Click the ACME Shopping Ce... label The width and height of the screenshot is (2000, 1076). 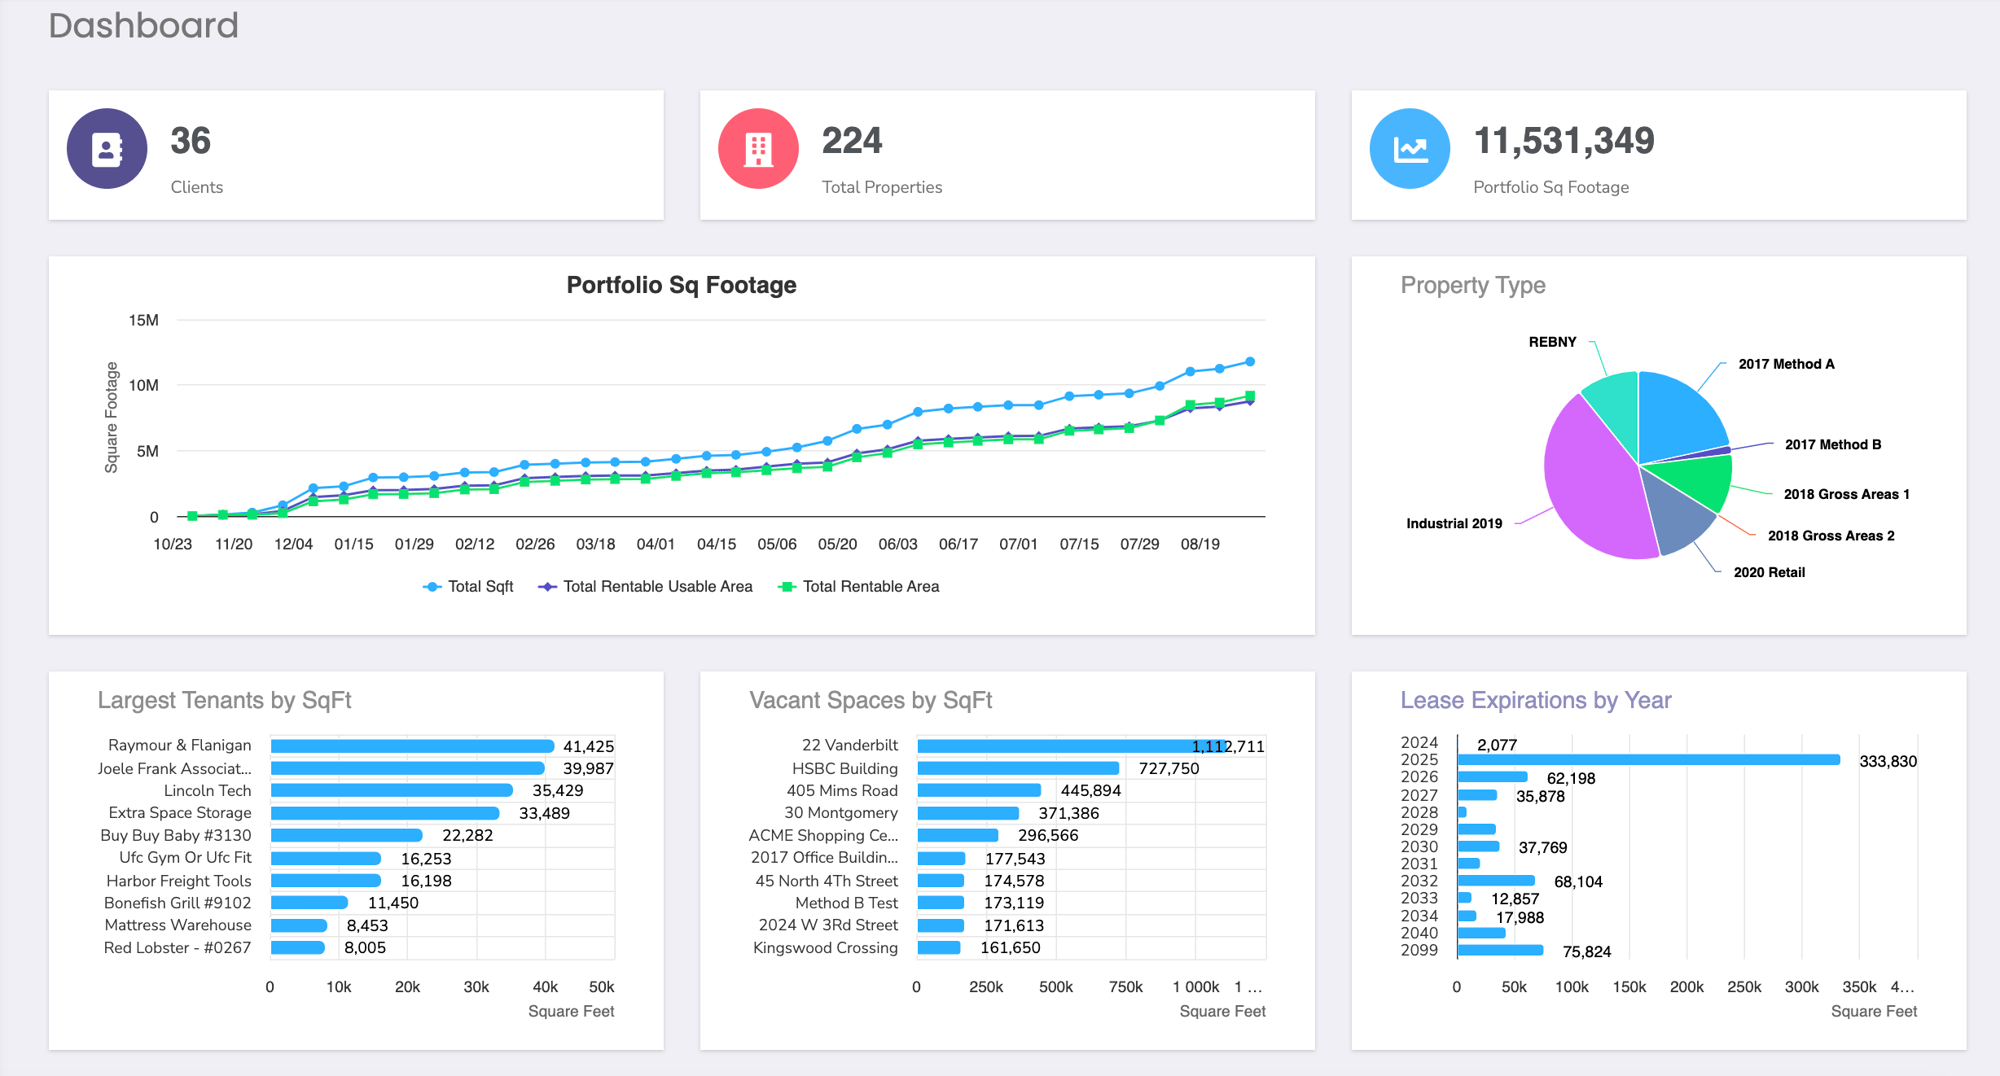pos(823,835)
